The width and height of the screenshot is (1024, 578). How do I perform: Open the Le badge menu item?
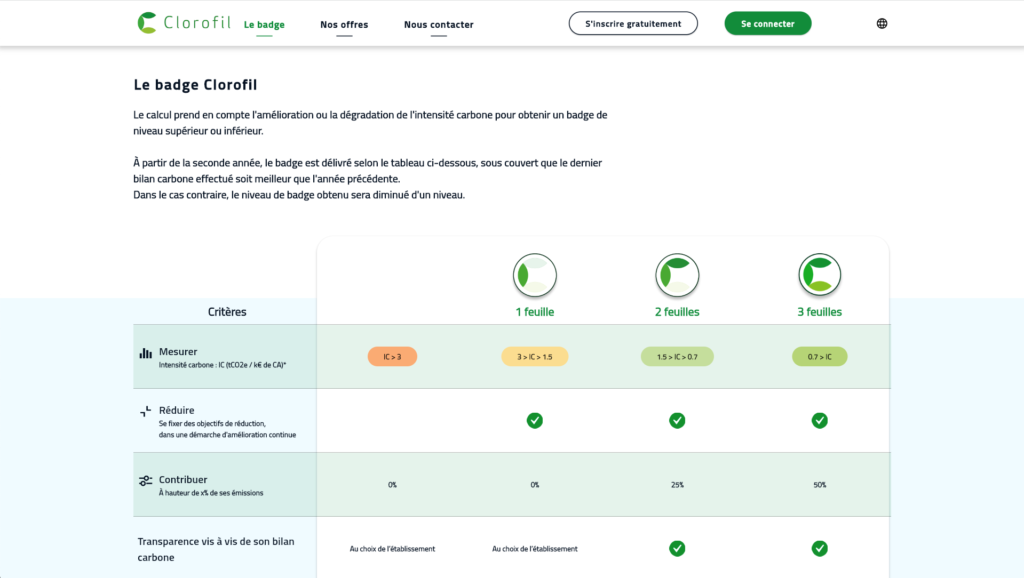coord(264,24)
